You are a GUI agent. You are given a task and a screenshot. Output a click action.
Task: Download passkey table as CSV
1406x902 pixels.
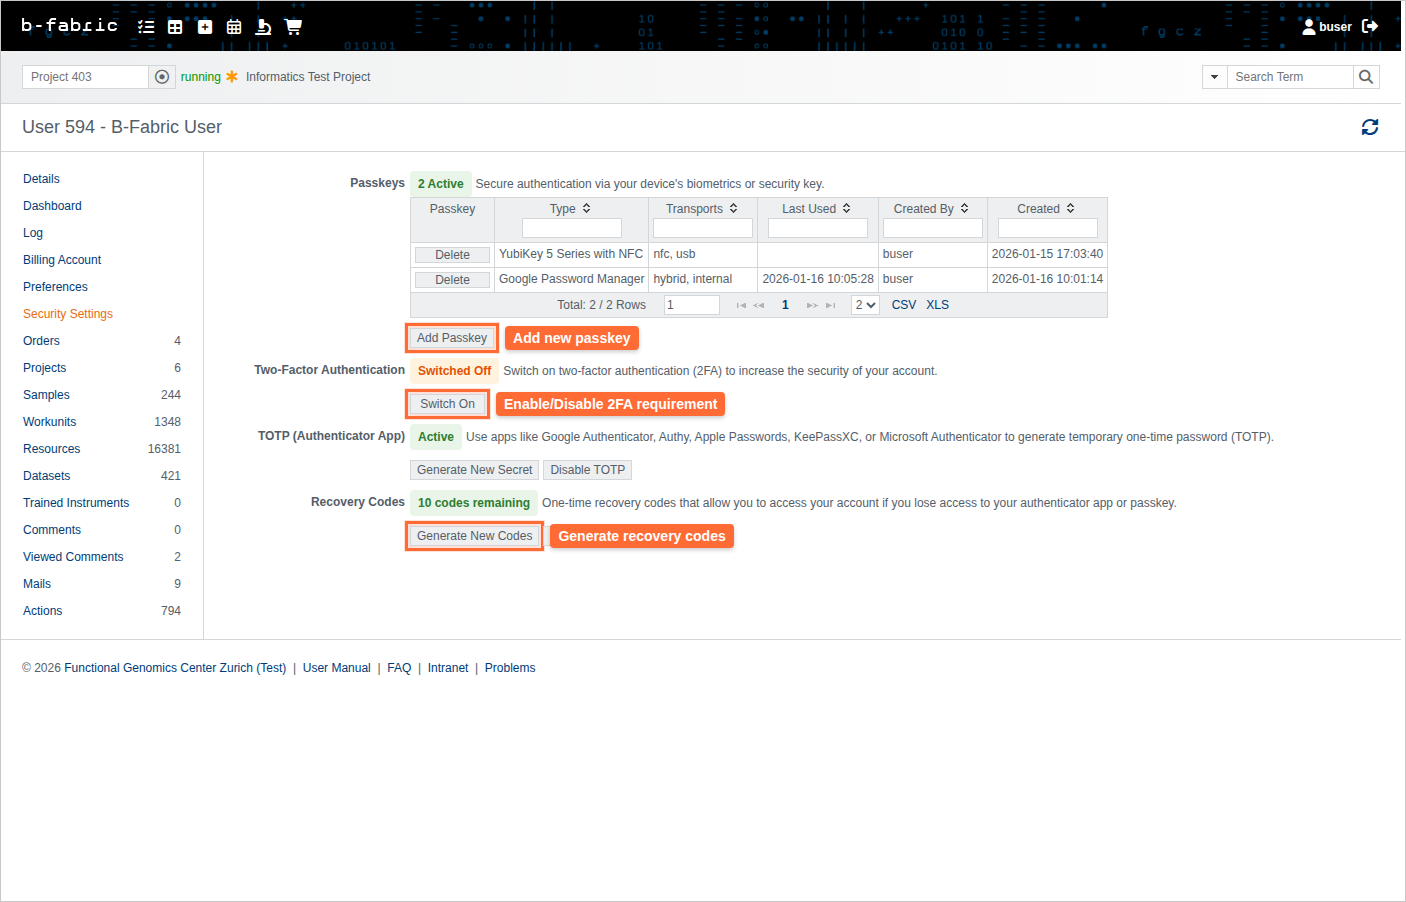click(x=903, y=305)
